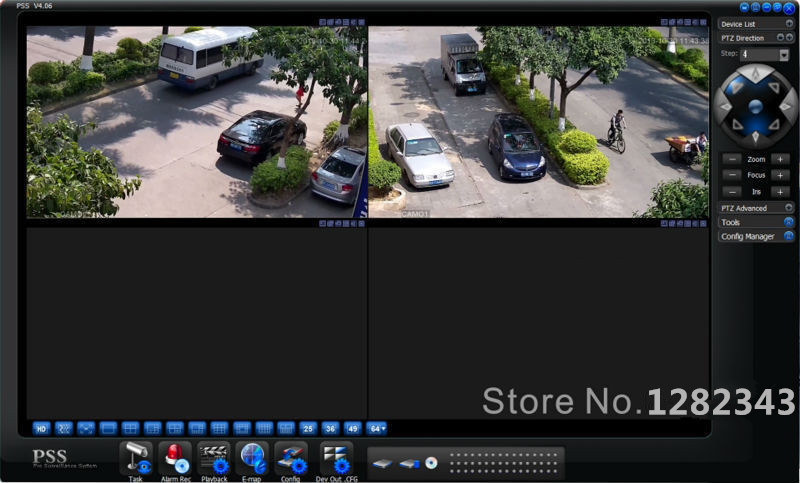Open the E-map globe icon
This screenshot has height=483, width=800.
pyautogui.click(x=252, y=457)
